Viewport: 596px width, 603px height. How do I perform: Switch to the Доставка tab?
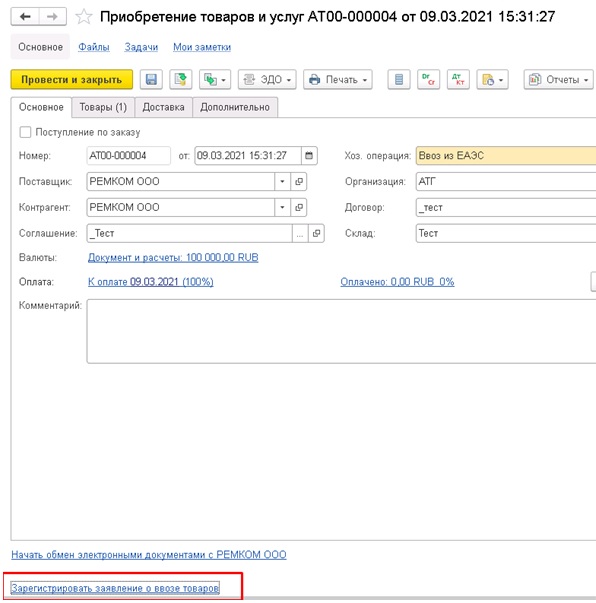click(x=163, y=107)
